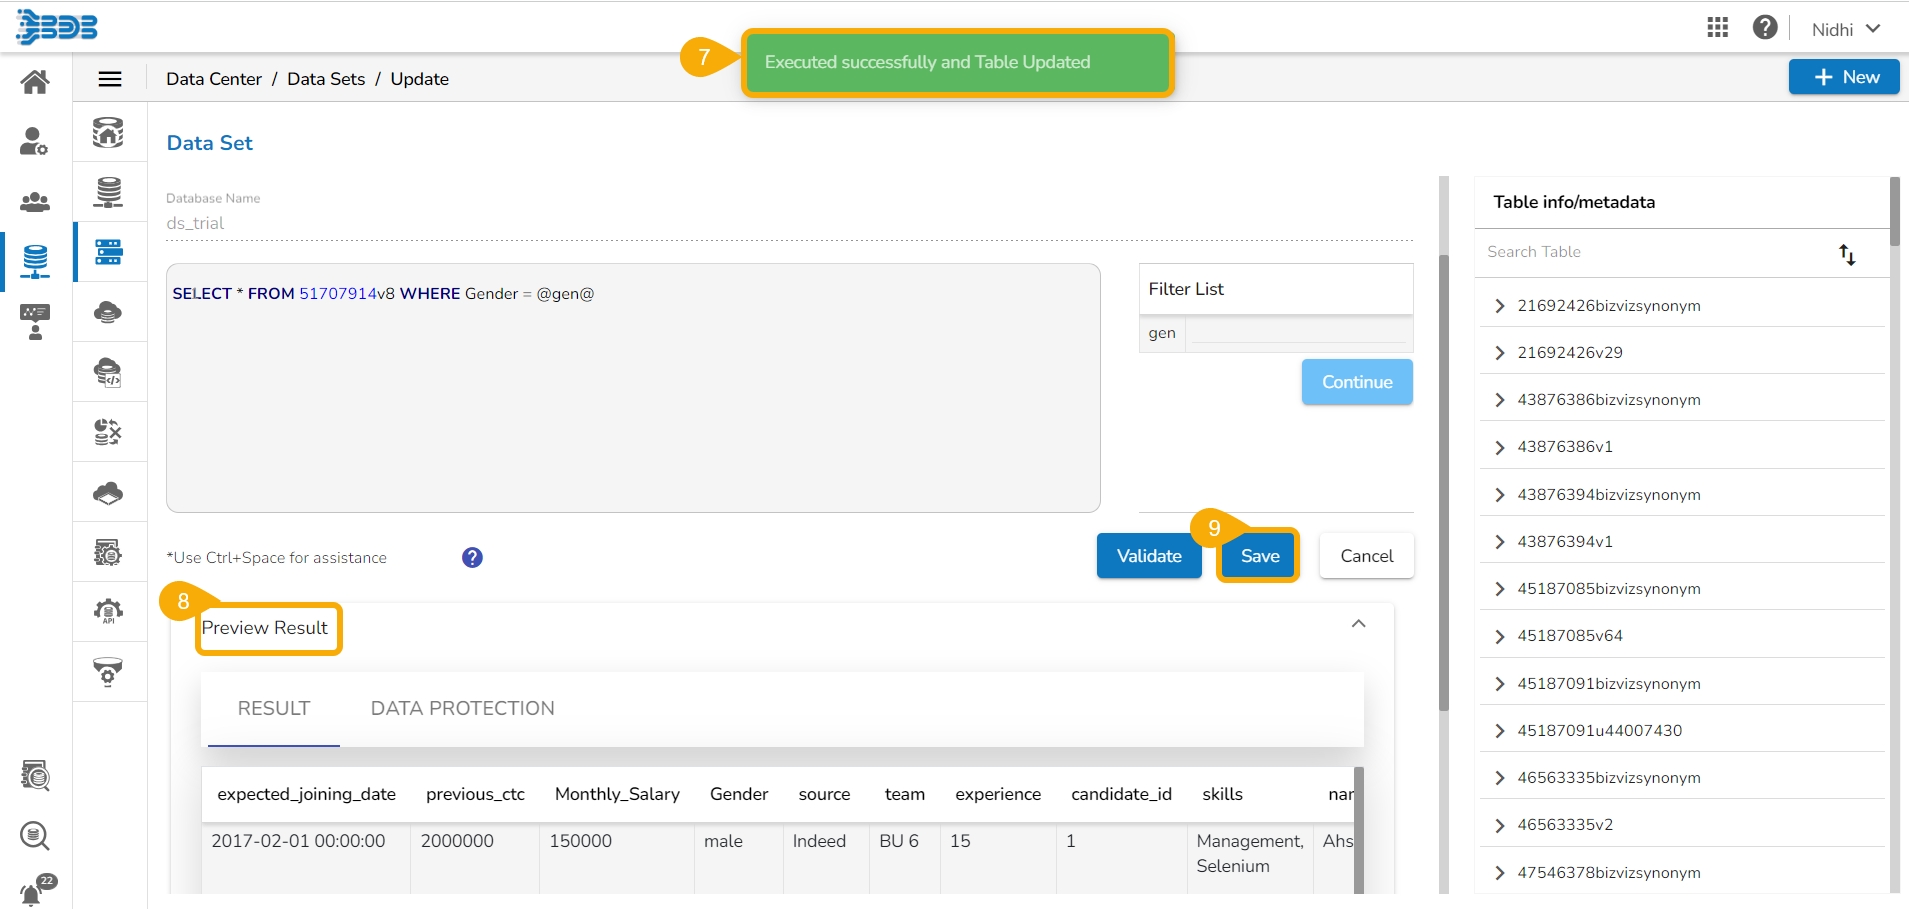Open the notifications bell icon
The height and width of the screenshot is (909, 1909).
pos(33,890)
